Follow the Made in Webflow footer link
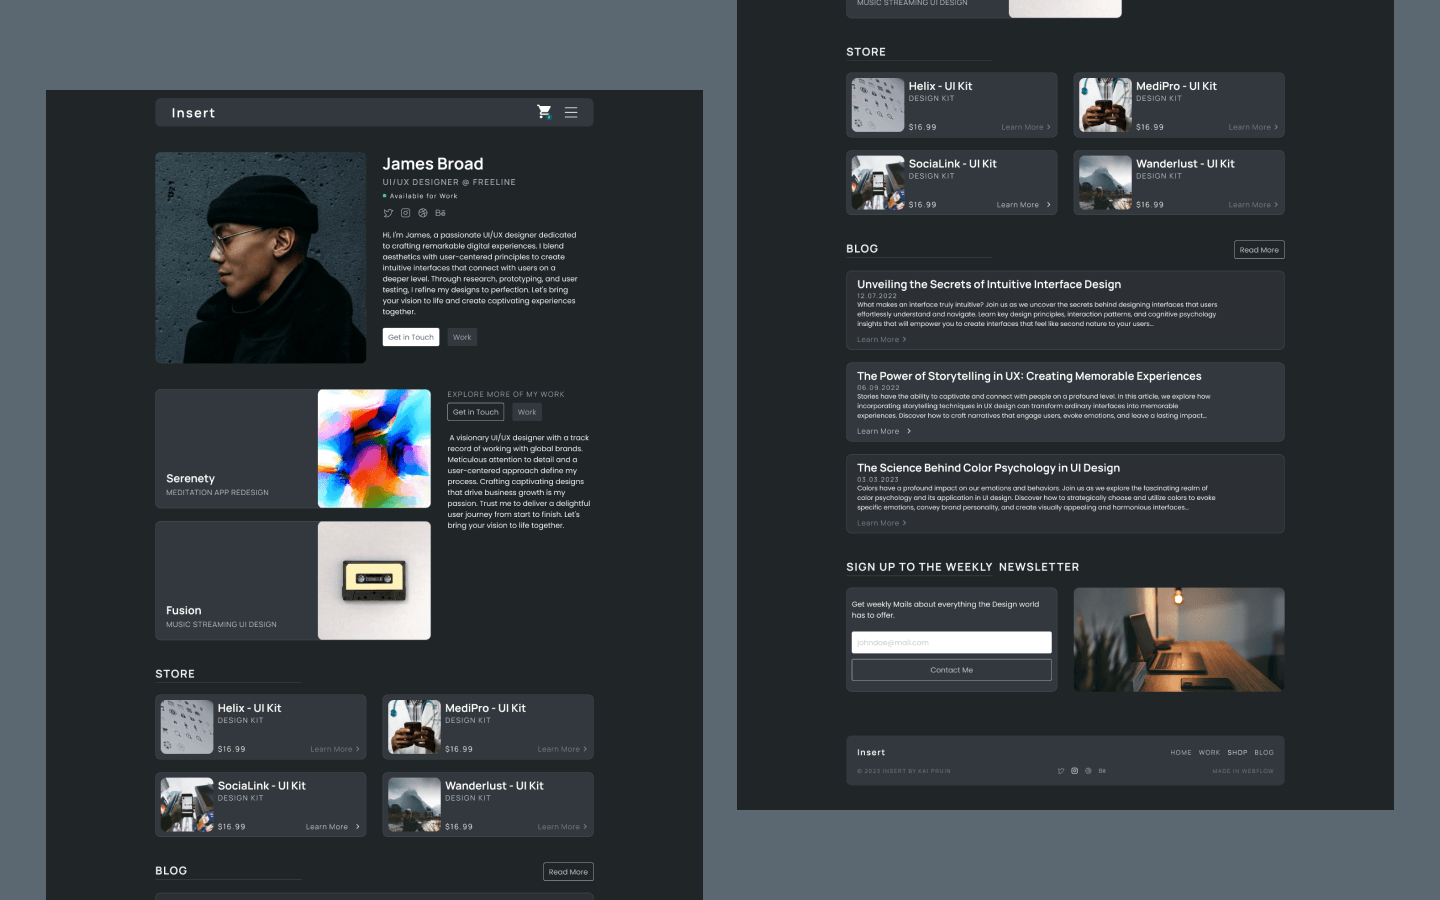 pyautogui.click(x=1243, y=771)
